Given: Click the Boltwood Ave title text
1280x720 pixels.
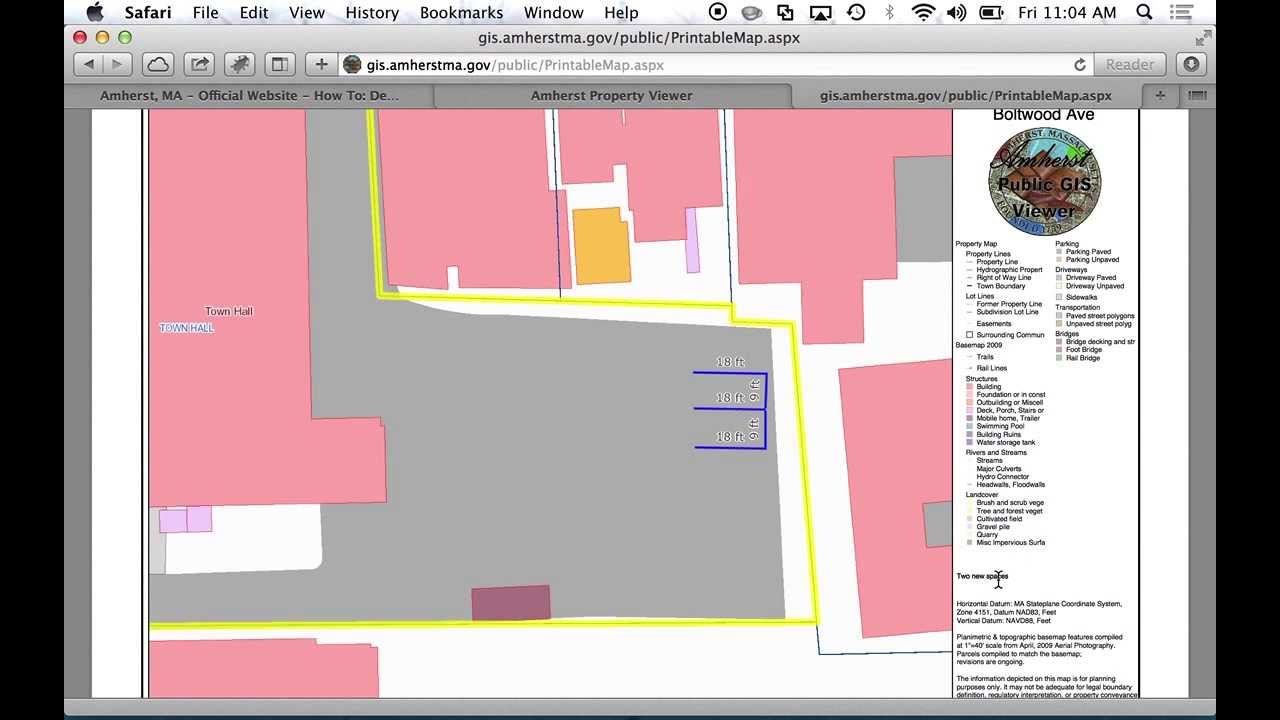Looking at the screenshot, I should pos(1043,114).
